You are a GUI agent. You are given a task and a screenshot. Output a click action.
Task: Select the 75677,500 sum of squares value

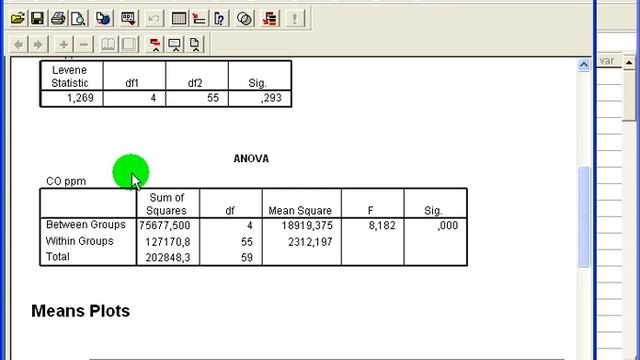[164, 225]
